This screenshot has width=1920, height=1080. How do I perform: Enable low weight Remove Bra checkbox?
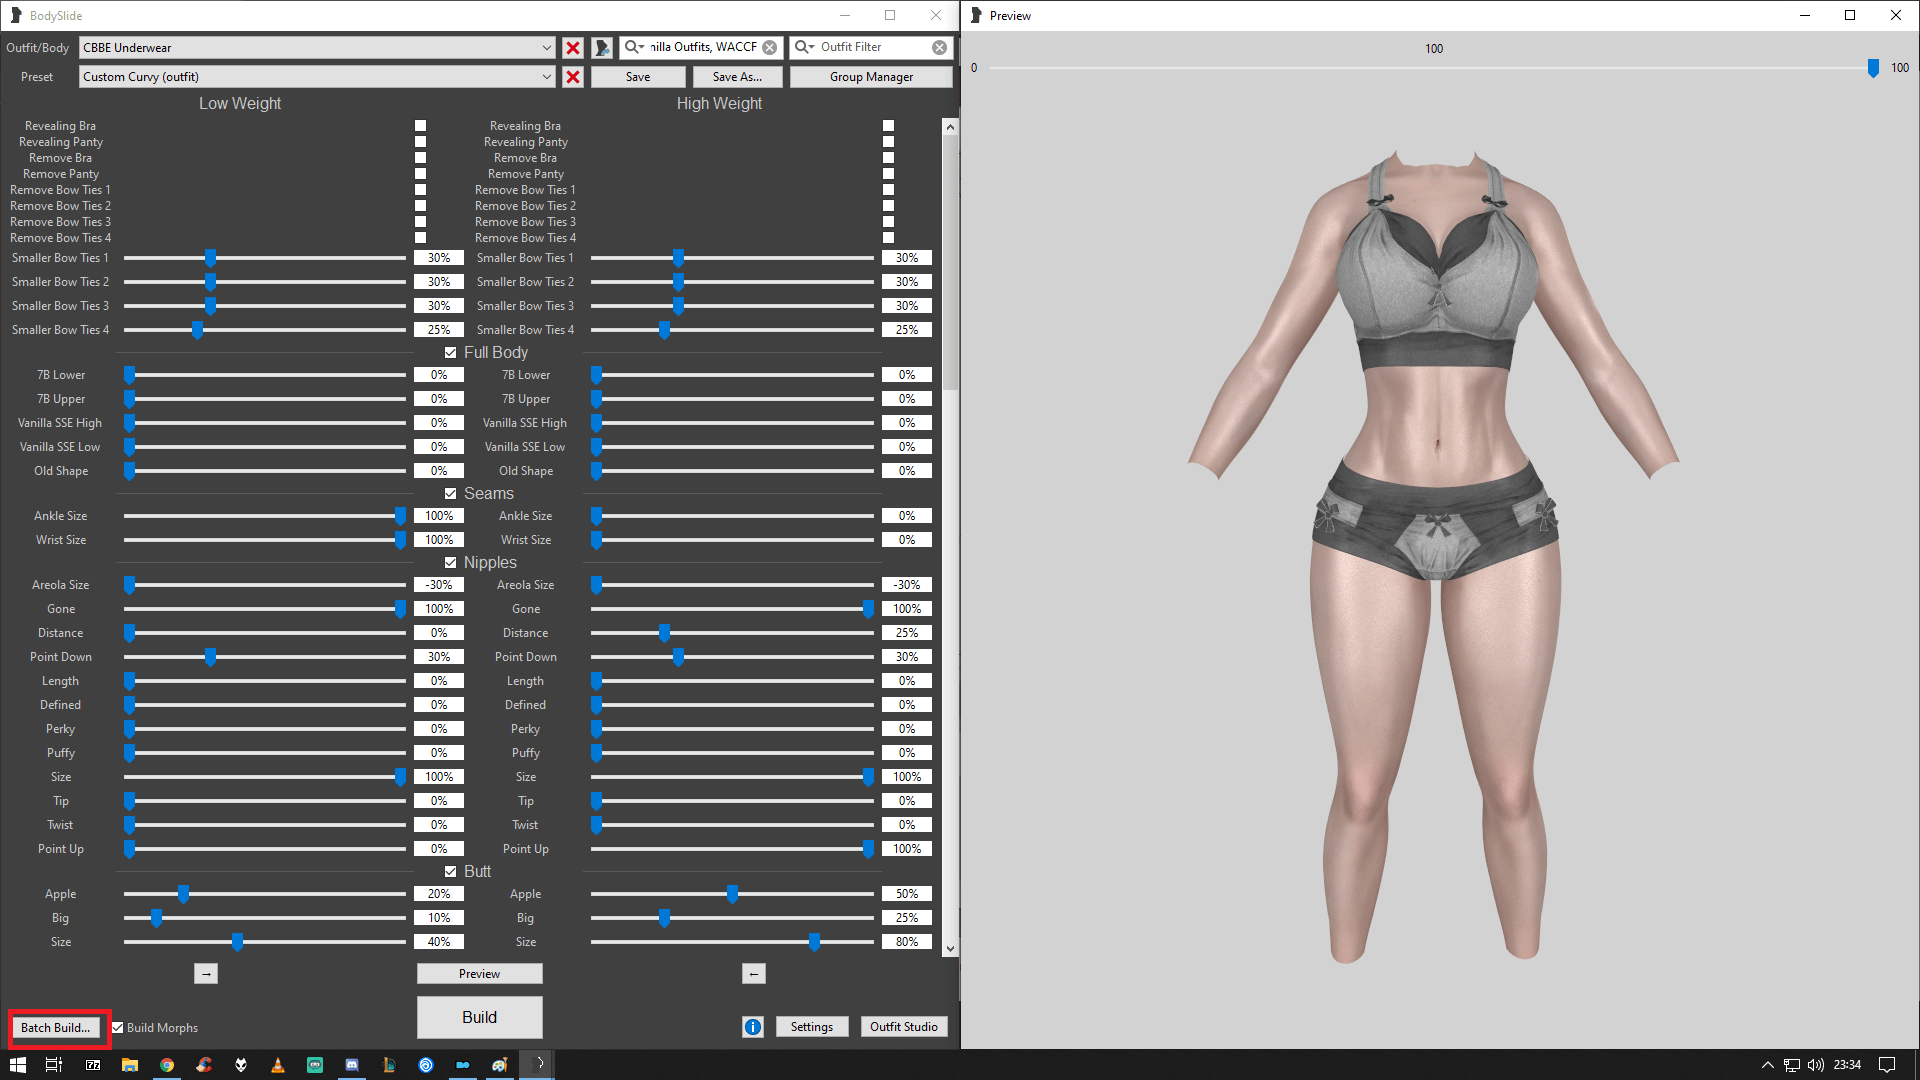coord(420,158)
